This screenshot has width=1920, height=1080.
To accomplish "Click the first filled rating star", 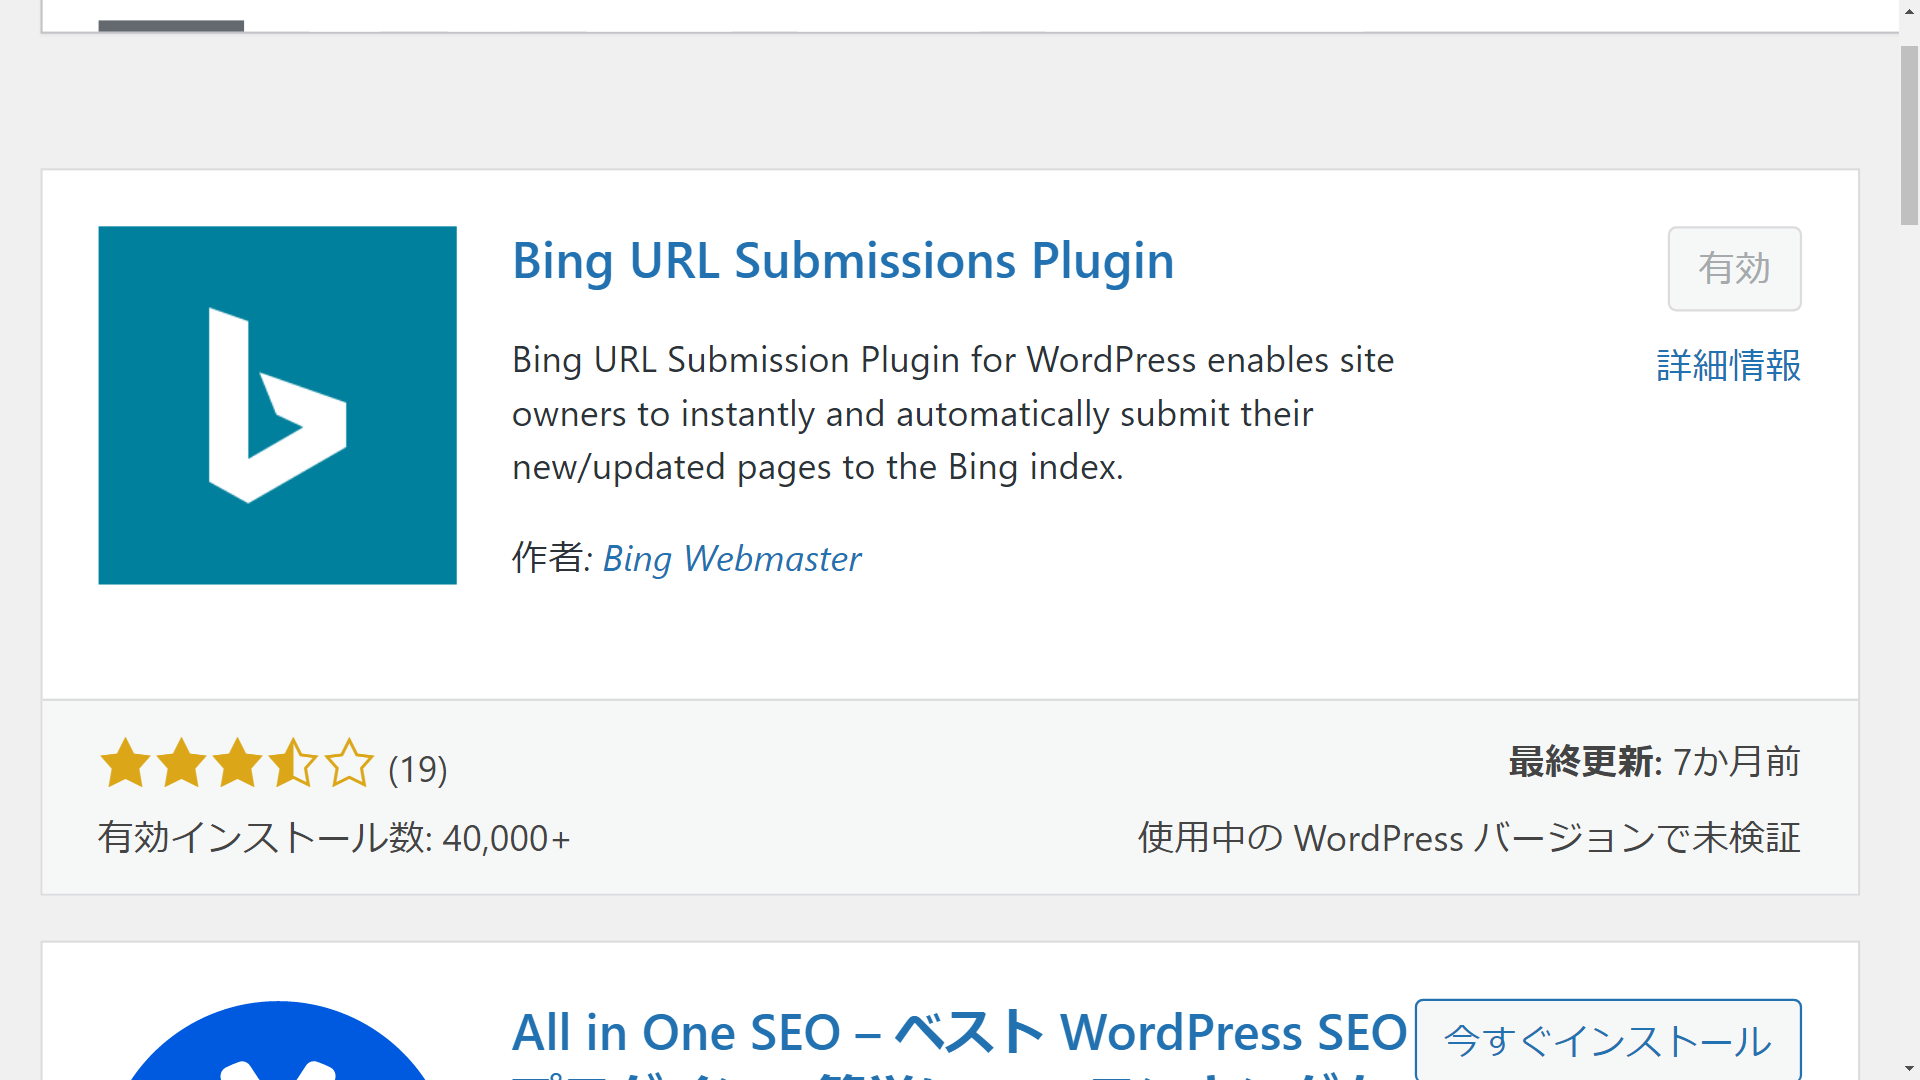I will pyautogui.click(x=123, y=765).
